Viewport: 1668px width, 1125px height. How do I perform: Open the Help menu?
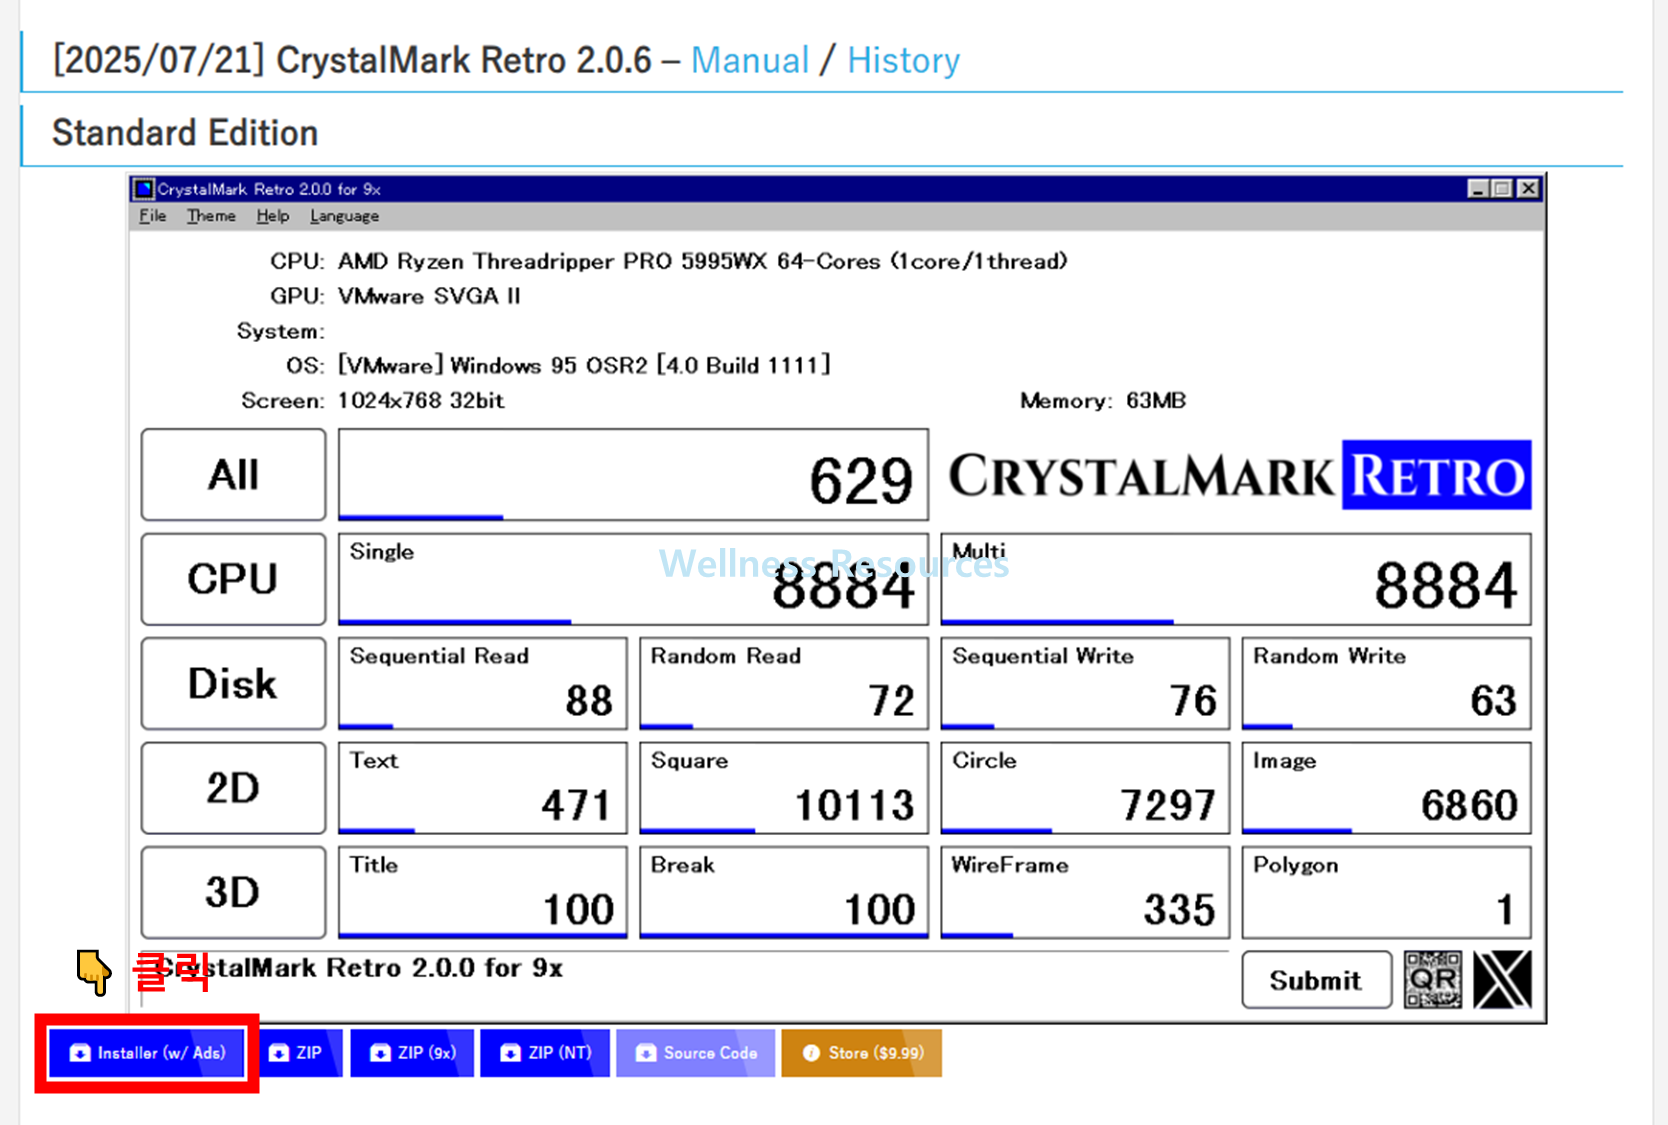click(x=272, y=216)
